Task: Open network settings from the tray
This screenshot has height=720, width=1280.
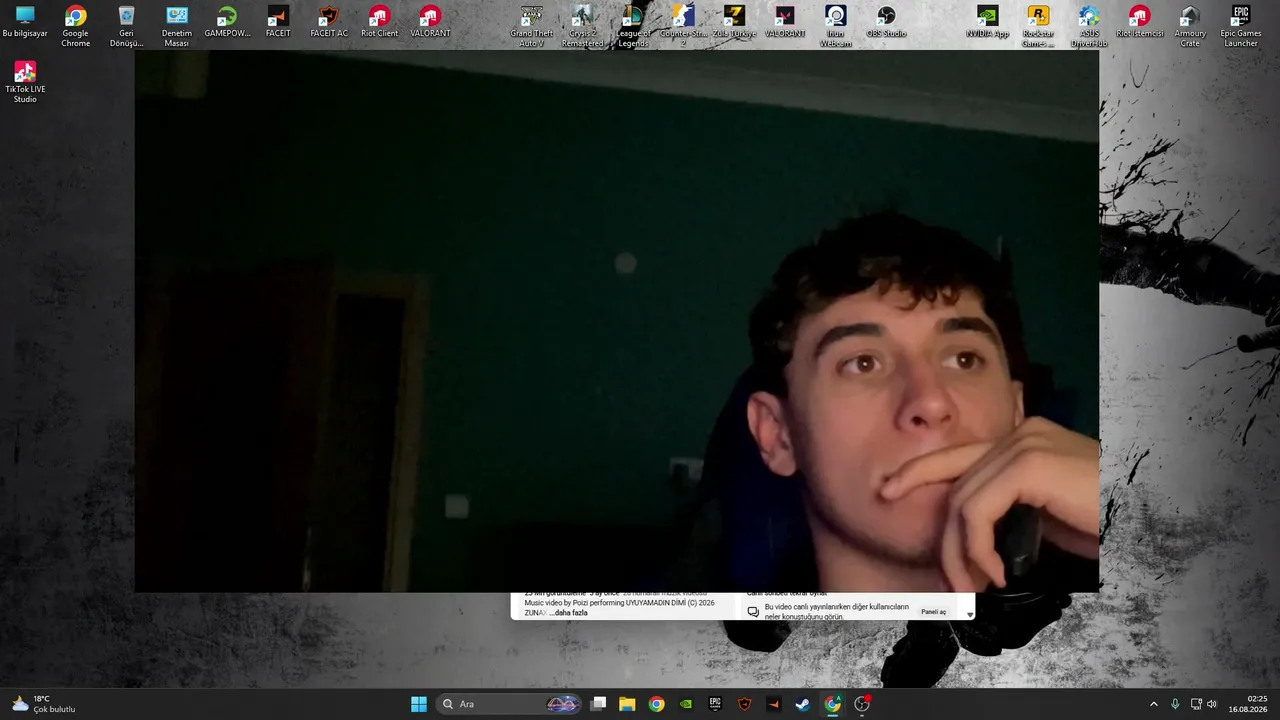Action: pyautogui.click(x=1196, y=704)
